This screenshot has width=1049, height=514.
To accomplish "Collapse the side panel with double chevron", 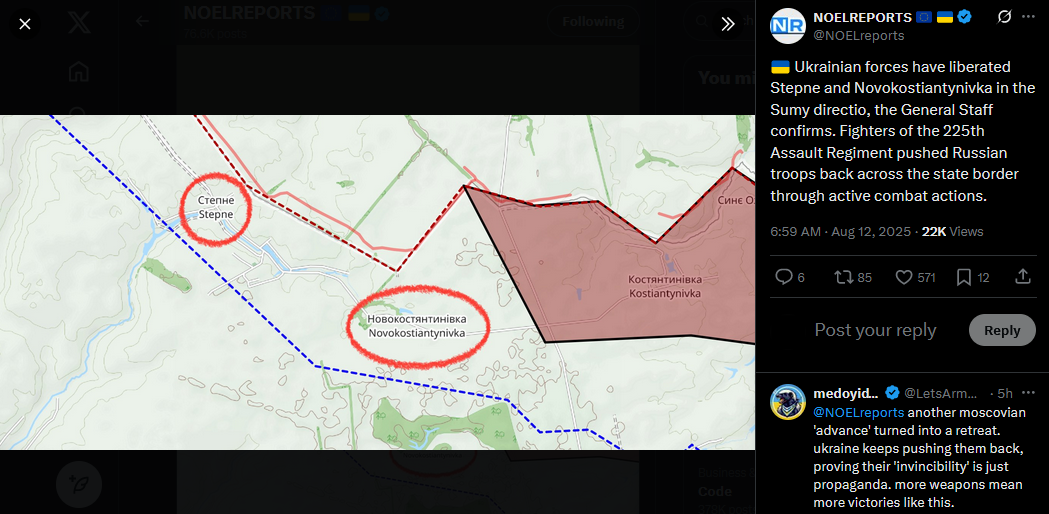I will click(728, 25).
